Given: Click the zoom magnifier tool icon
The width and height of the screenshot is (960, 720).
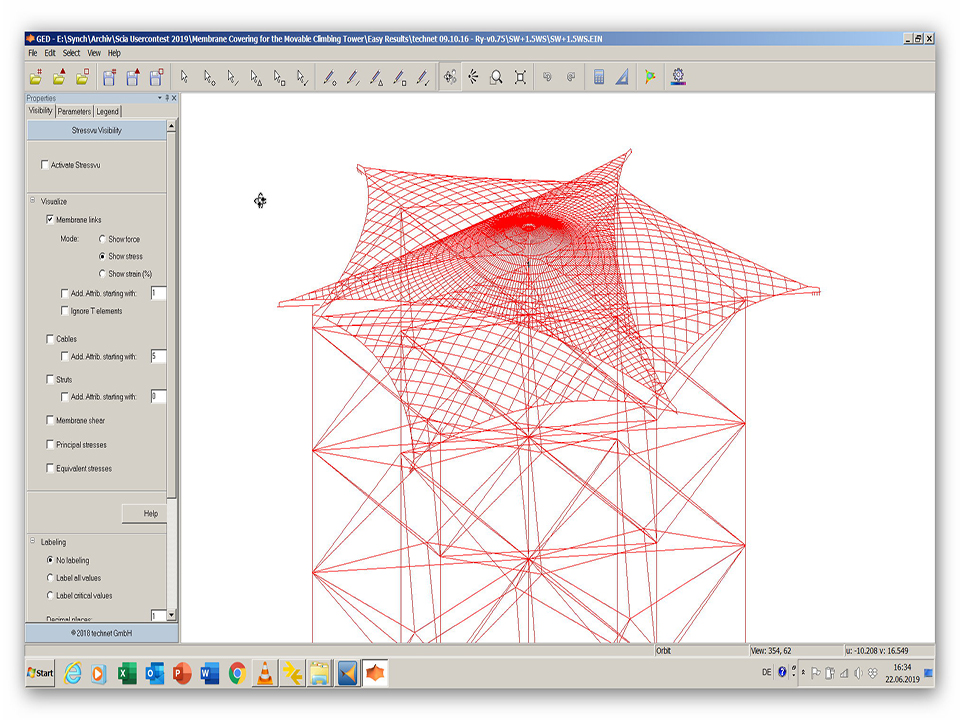Looking at the screenshot, I should pyautogui.click(x=496, y=77).
